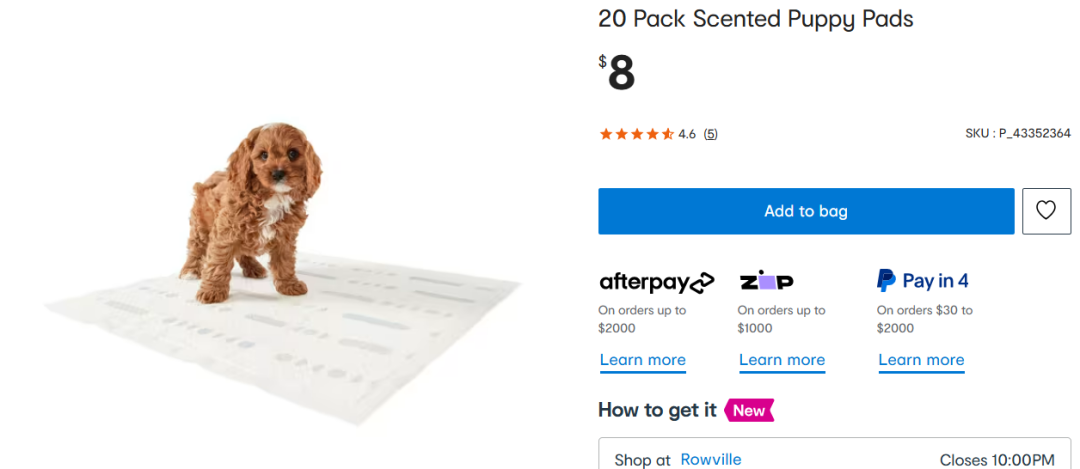Save item with the heart wishlist icon
Image resolution: width=1080 pixels, height=469 pixels.
1046,211
